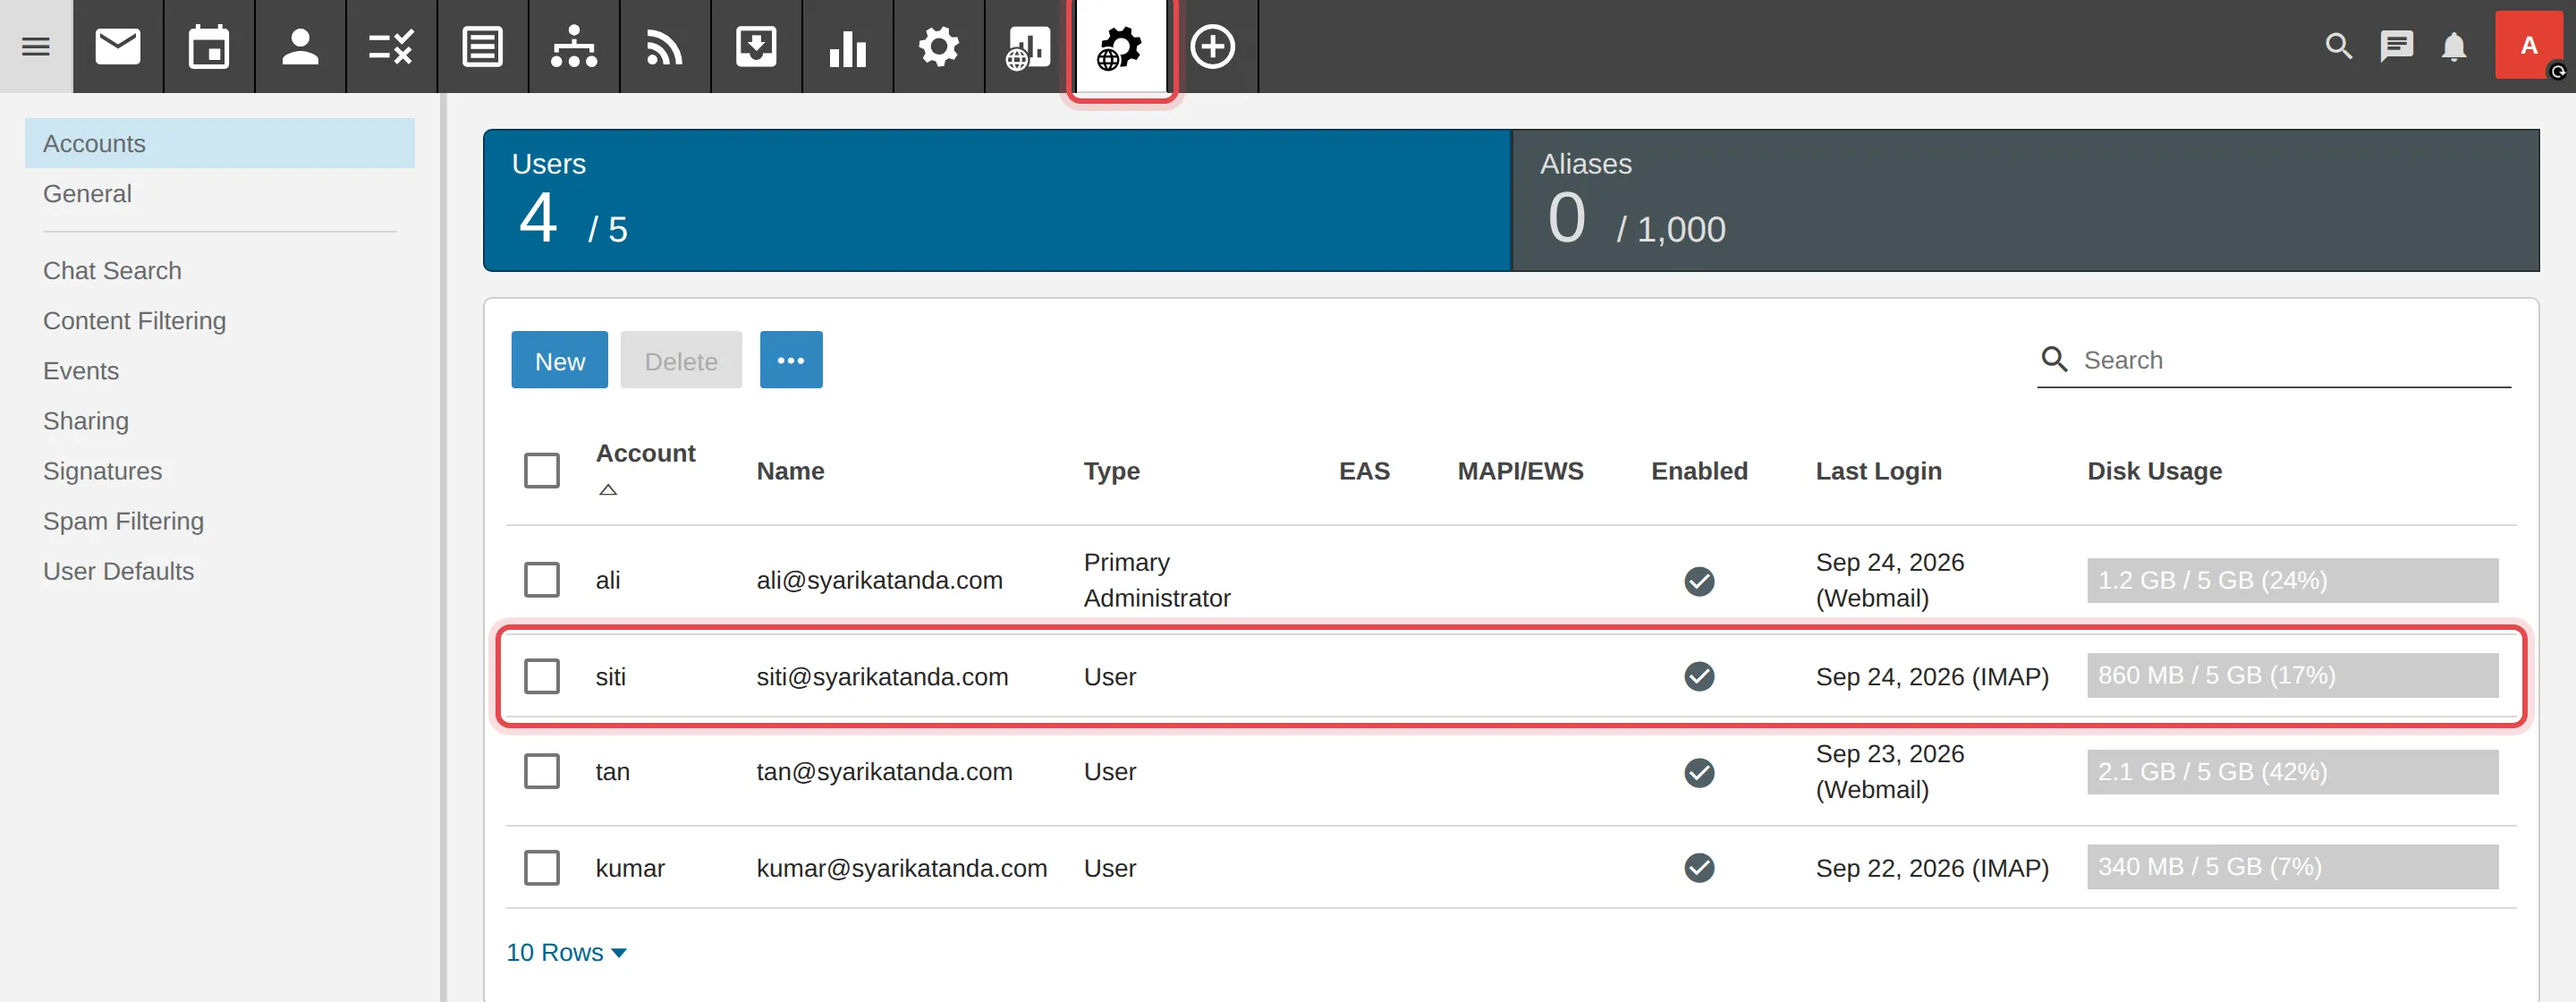Sort by the MAPI/EWS column header

(x=1520, y=471)
